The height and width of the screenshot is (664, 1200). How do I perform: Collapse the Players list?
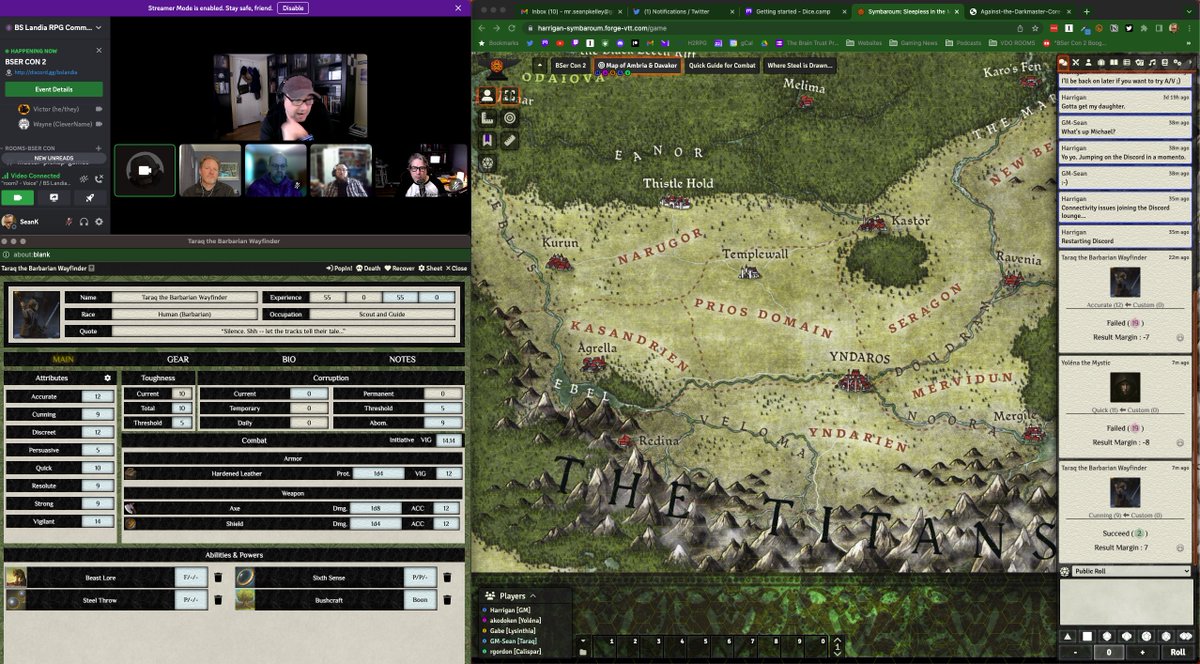click(533, 596)
